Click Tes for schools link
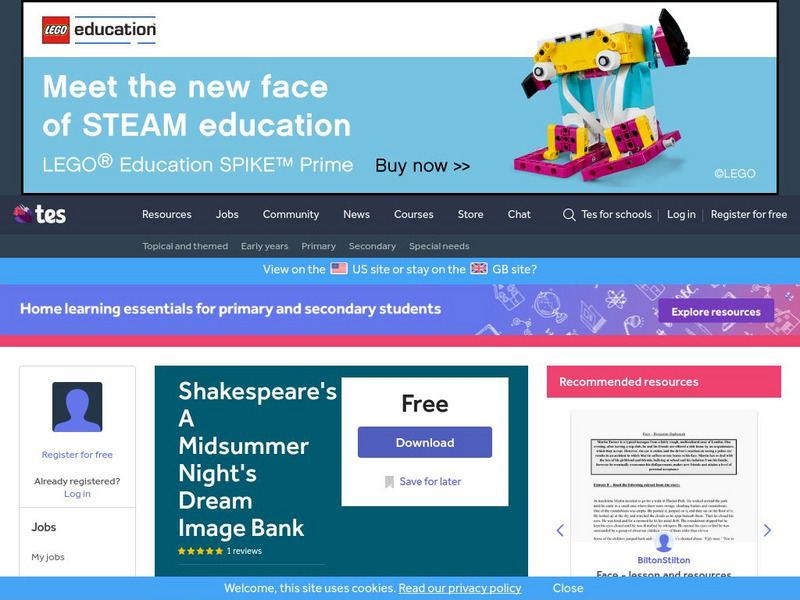Screen dimensions: 800x600 coord(616,214)
